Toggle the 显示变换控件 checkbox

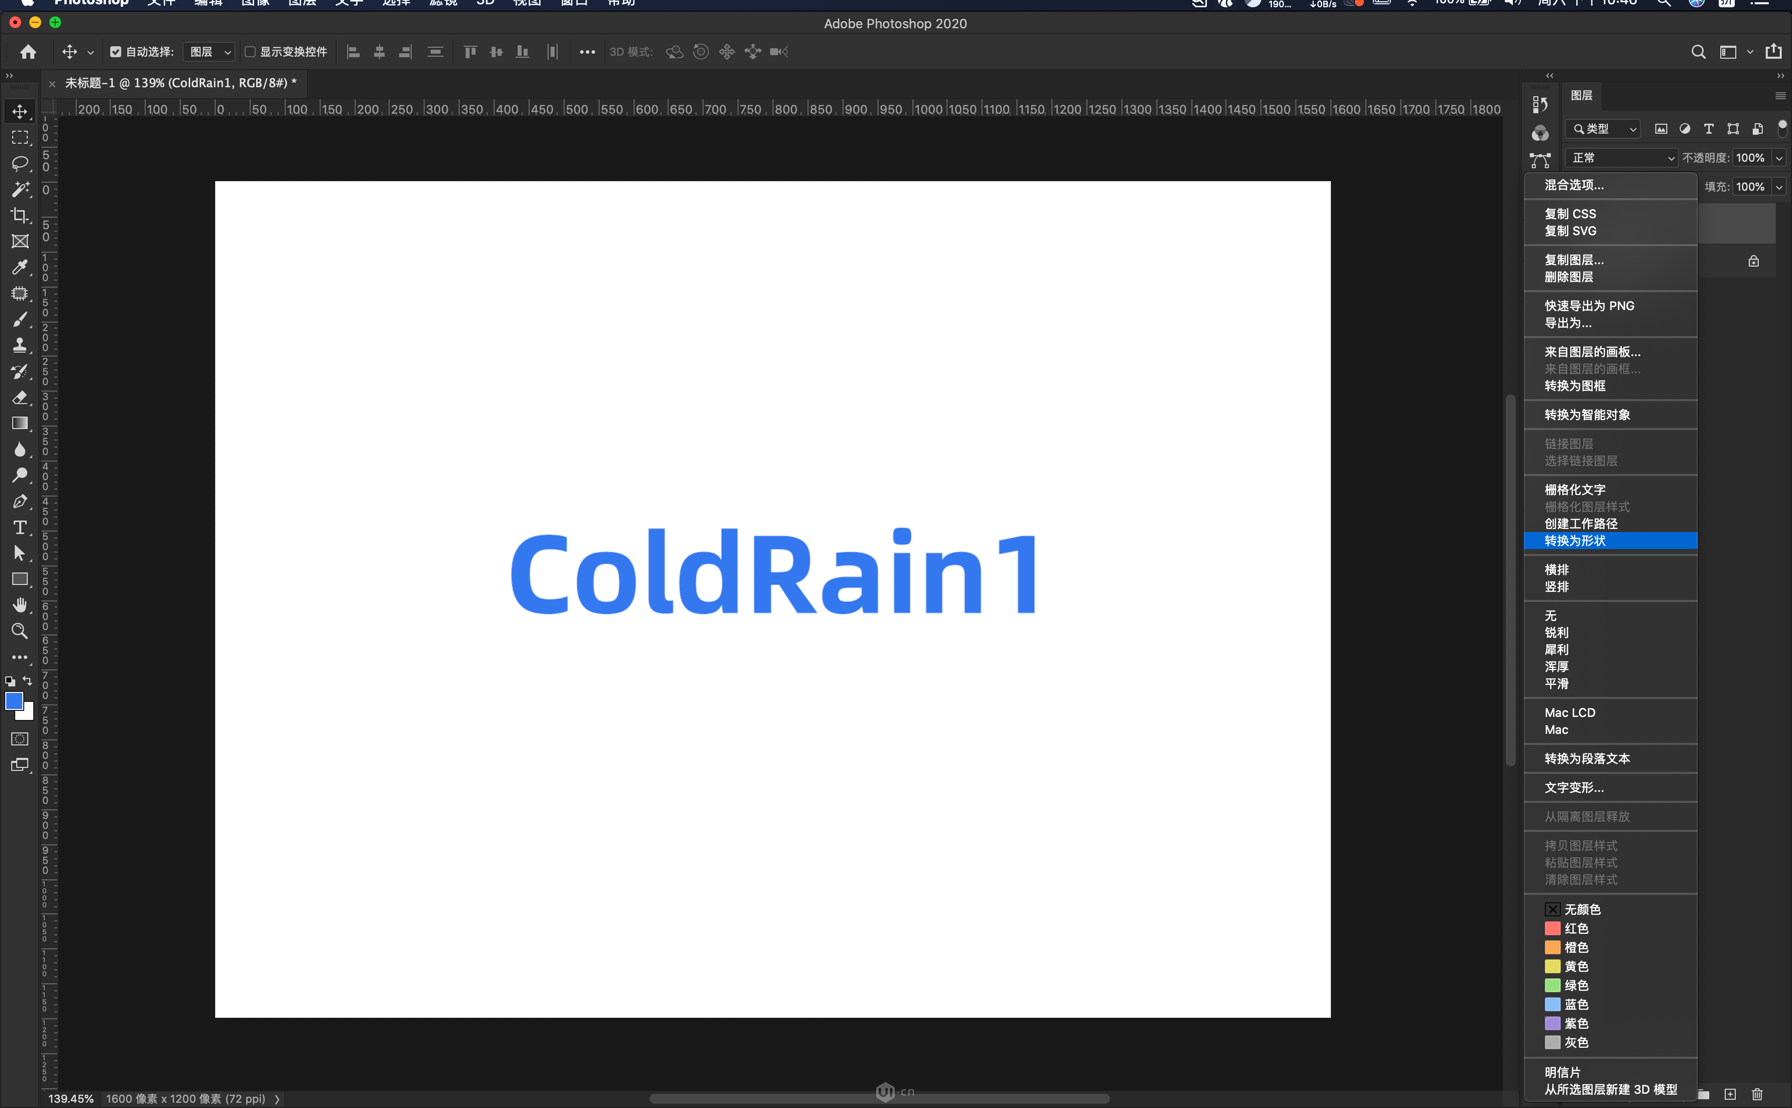pos(251,52)
